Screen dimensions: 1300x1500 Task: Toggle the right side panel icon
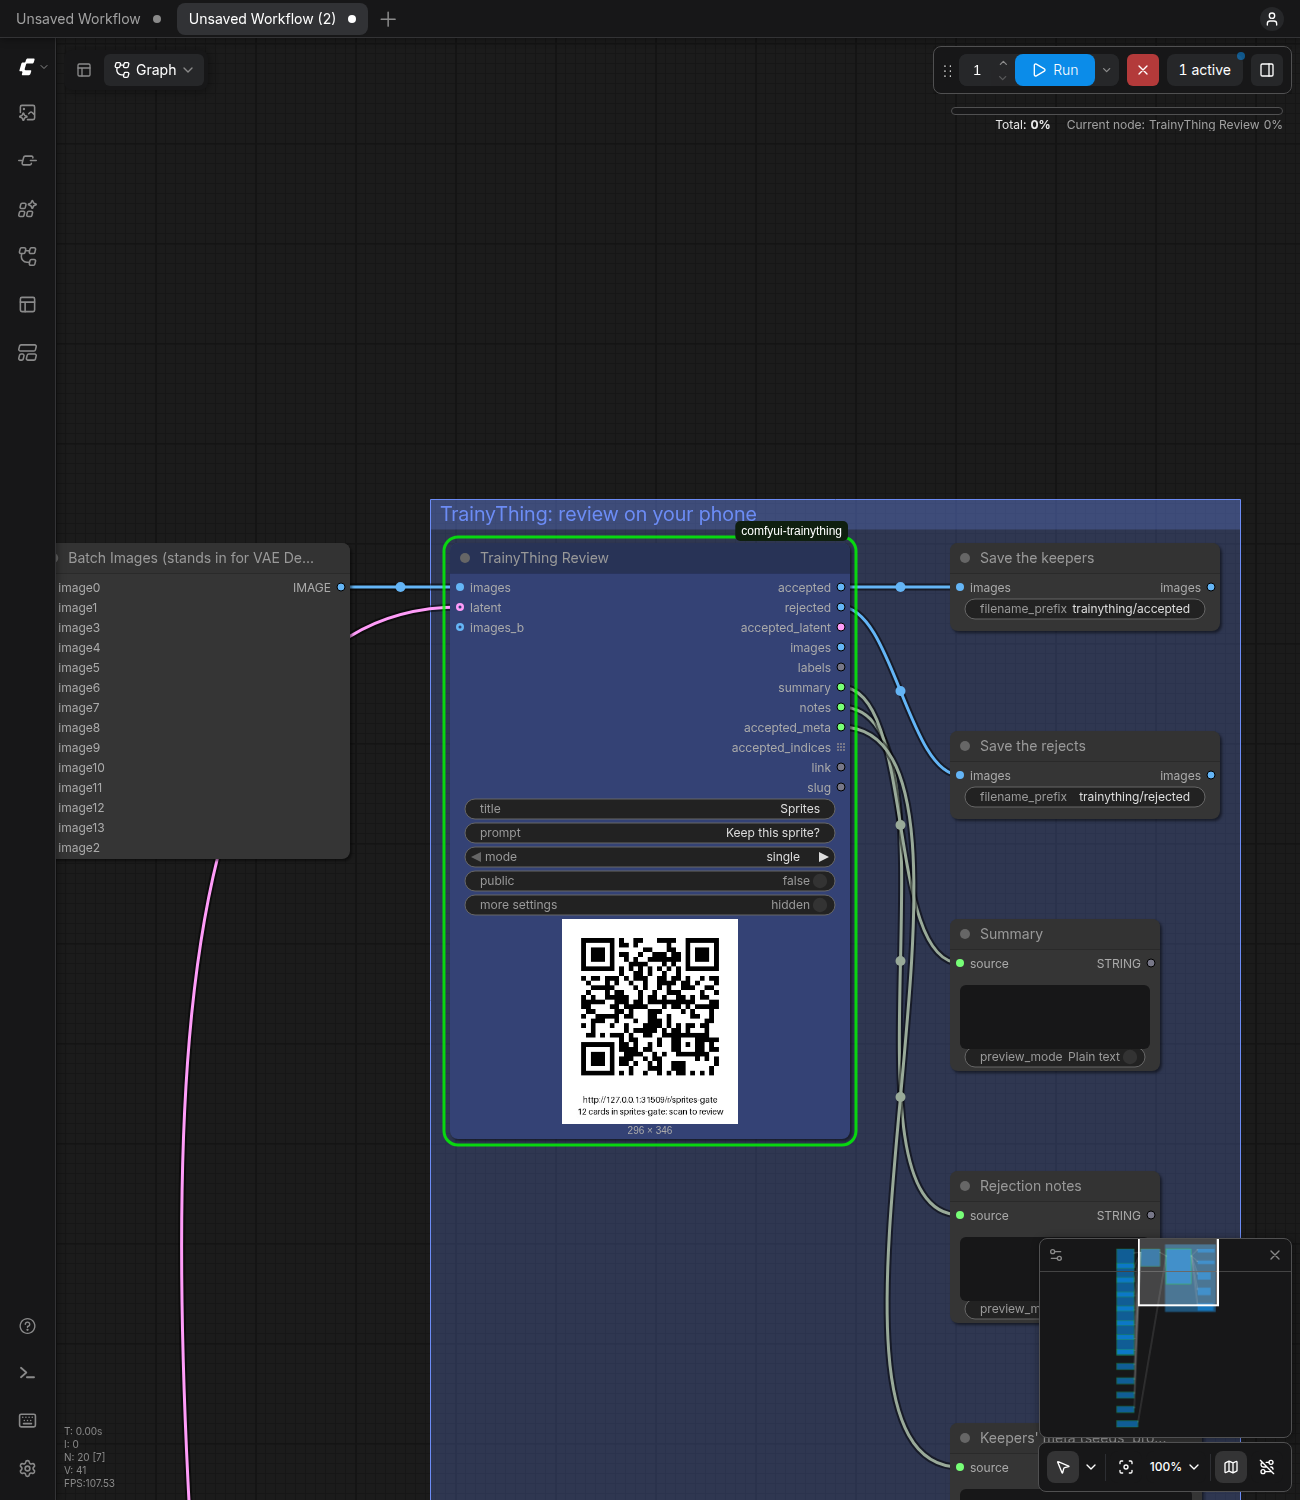pos(1267,70)
